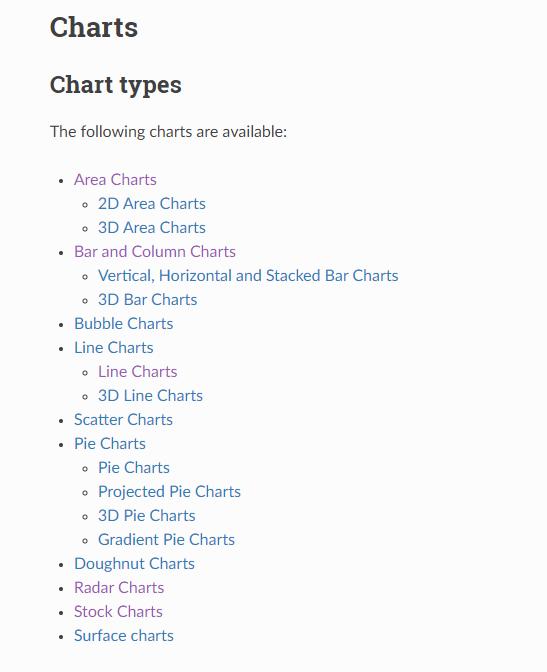Click the top-level Pie Charts link
Screen dimensions: 547x672
tap(110, 444)
